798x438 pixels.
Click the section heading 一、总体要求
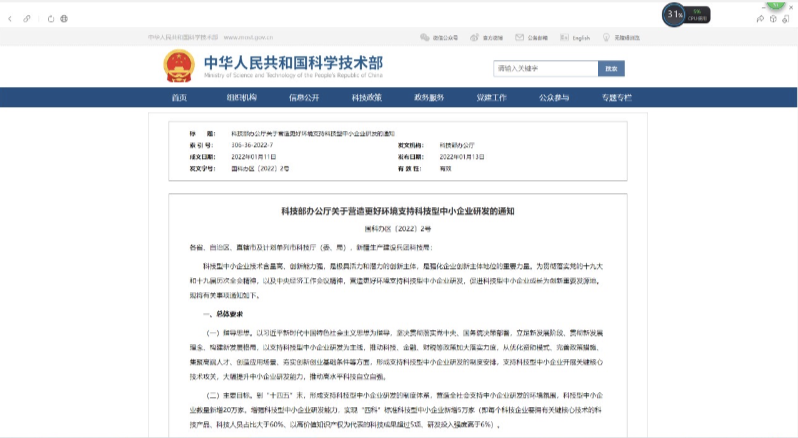tap(223, 314)
